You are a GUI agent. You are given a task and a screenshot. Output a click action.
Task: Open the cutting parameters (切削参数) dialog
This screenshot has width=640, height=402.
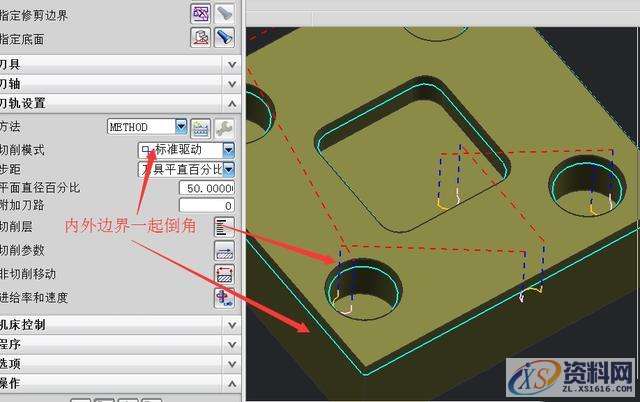click(224, 250)
